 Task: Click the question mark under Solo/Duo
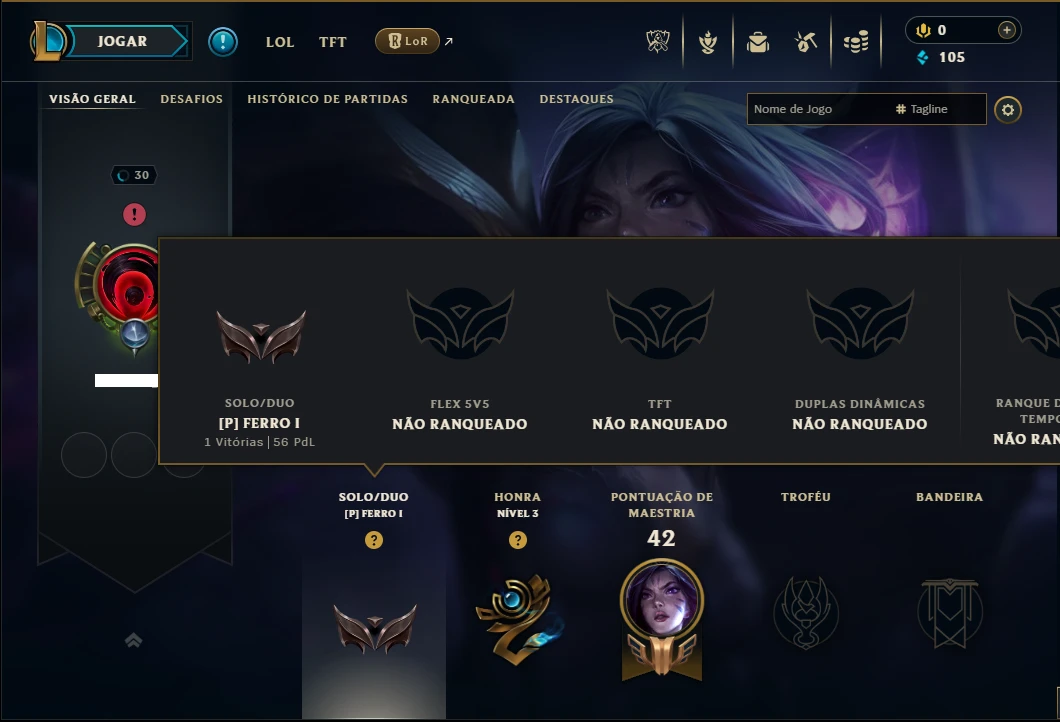point(374,540)
